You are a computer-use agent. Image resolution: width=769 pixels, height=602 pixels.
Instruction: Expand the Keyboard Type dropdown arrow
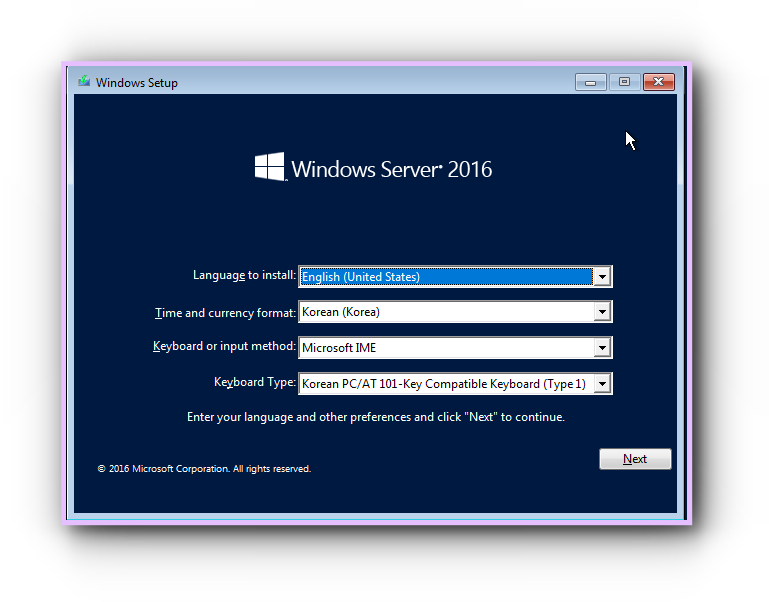[x=602, y=384]
